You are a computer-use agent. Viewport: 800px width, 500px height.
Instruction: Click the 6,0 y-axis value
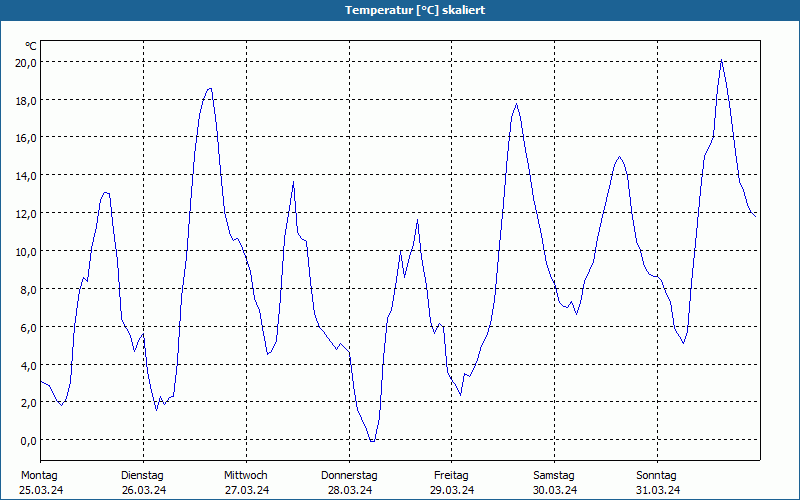(29, 328)
